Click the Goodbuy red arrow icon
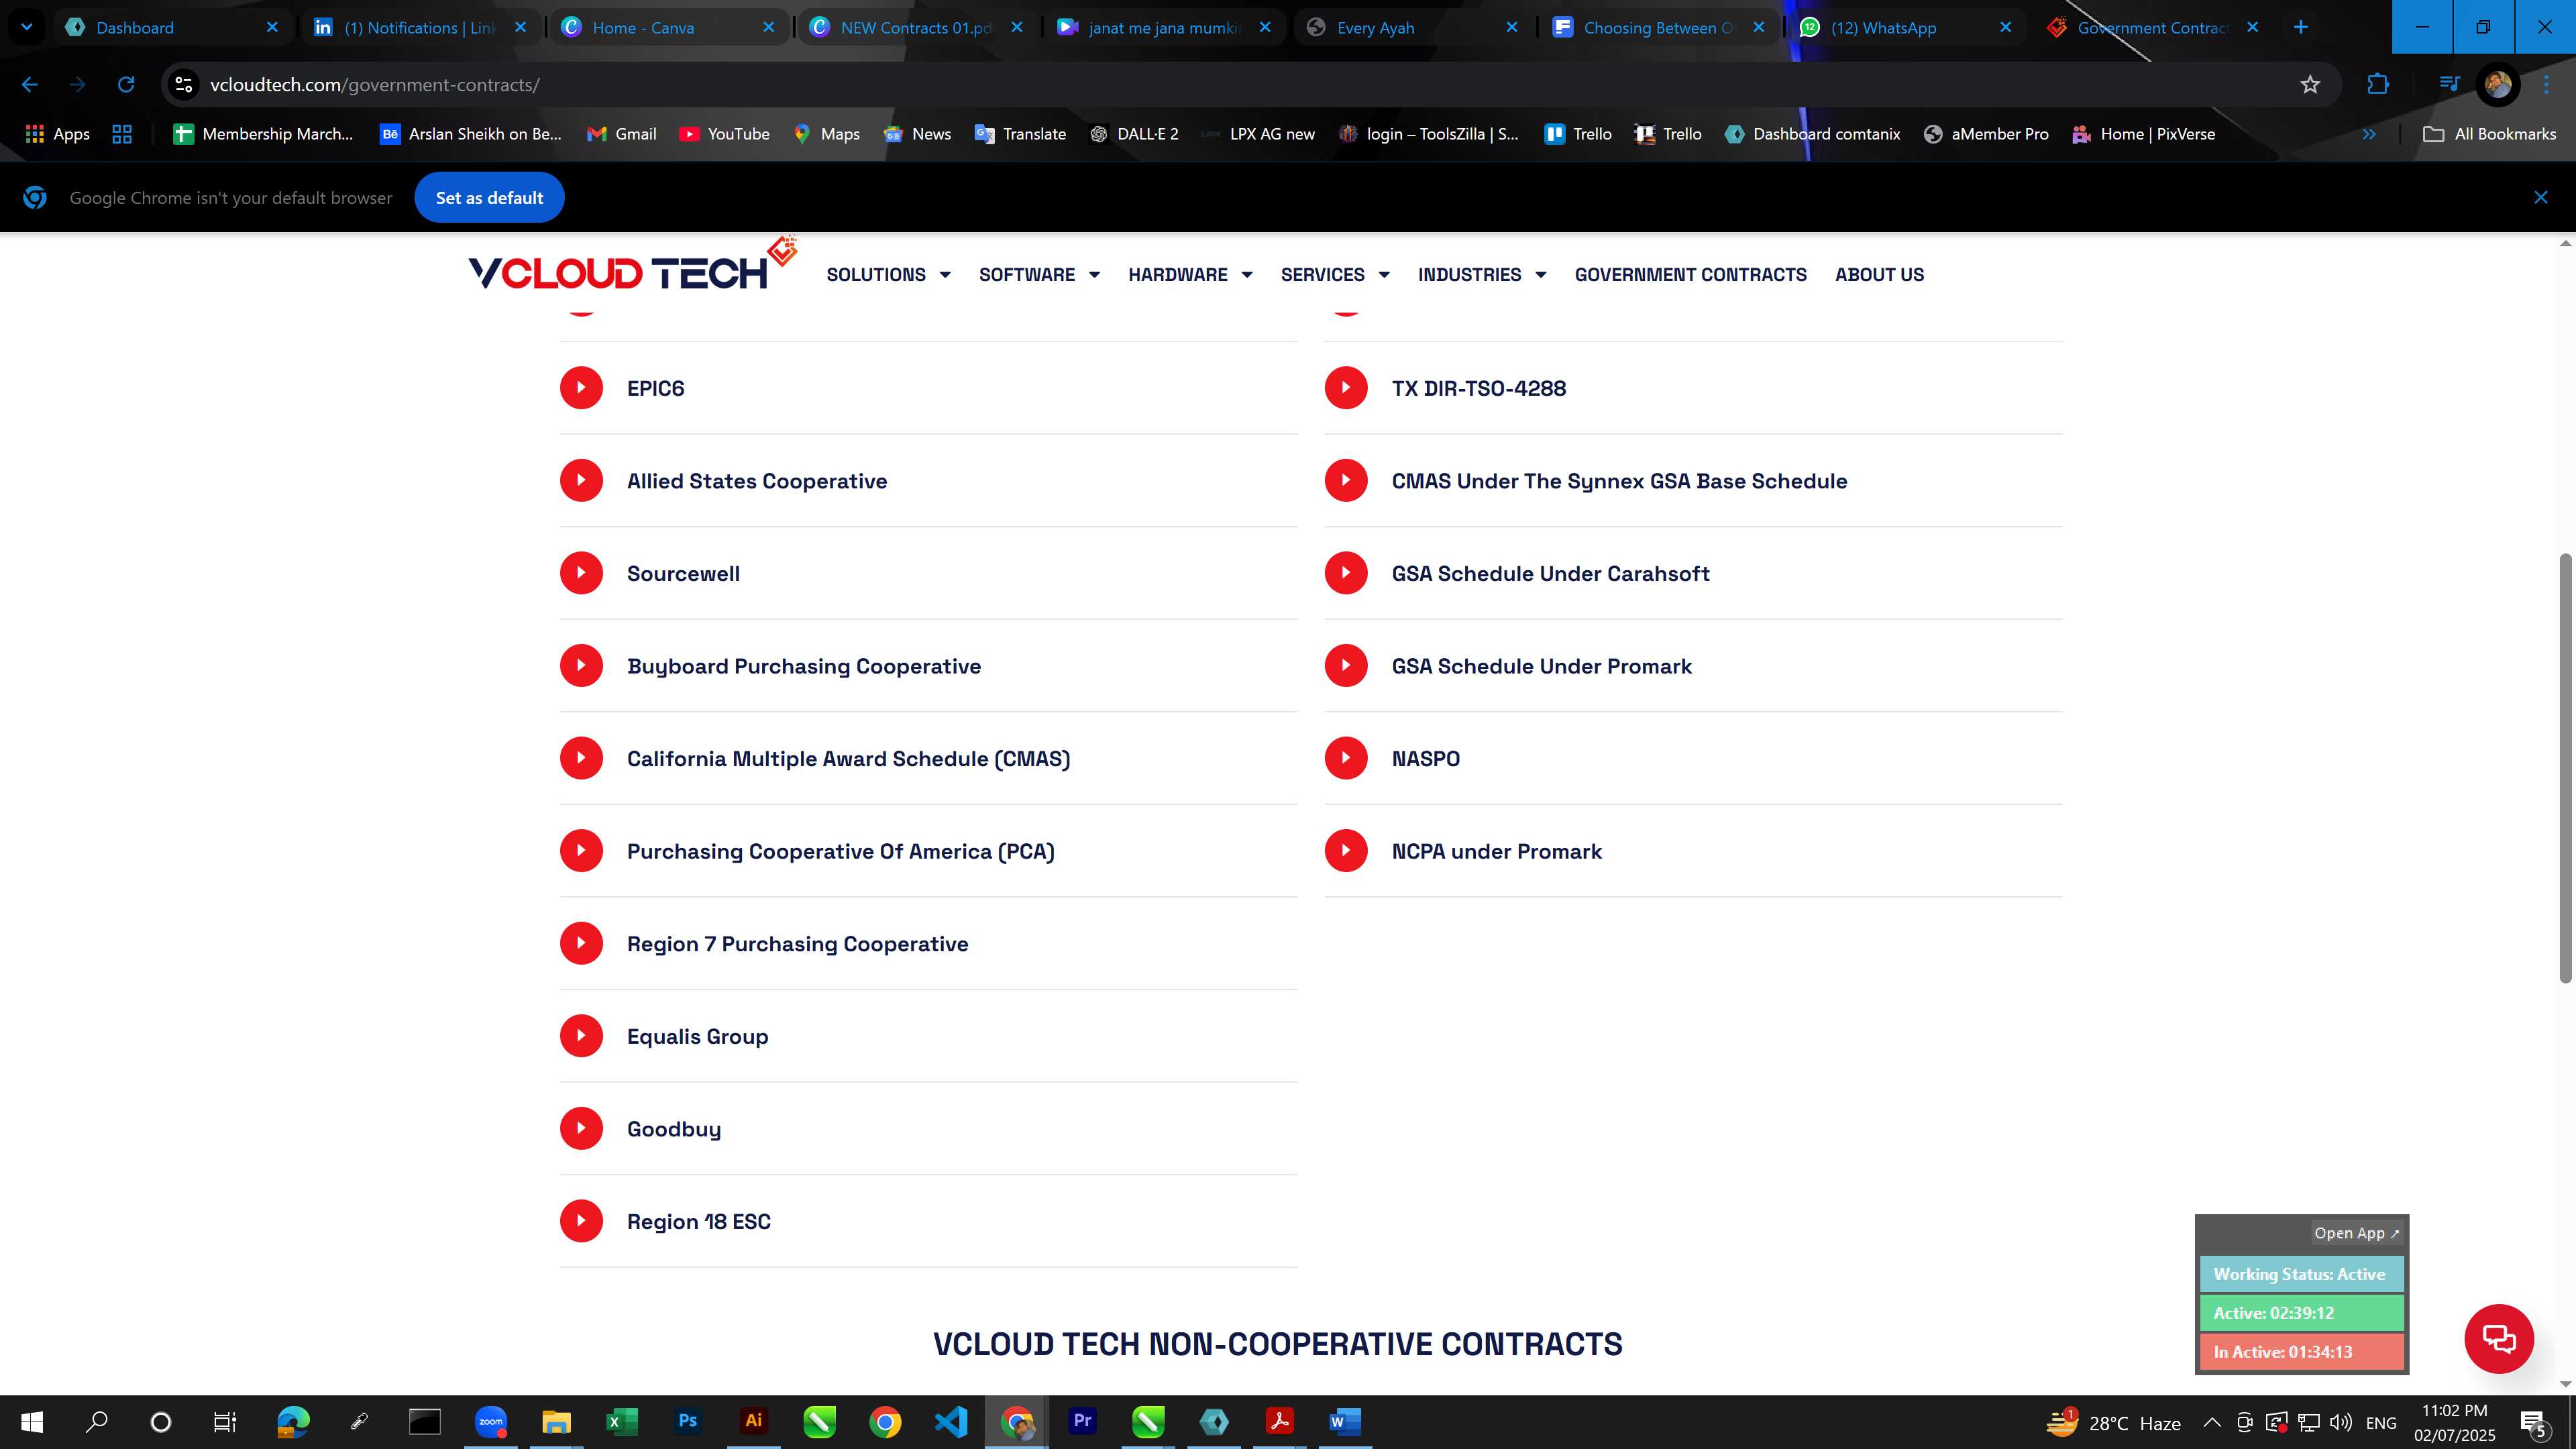This screenshot has width=2576, height=1449. pyautogui.click(x=581, y=1128)
